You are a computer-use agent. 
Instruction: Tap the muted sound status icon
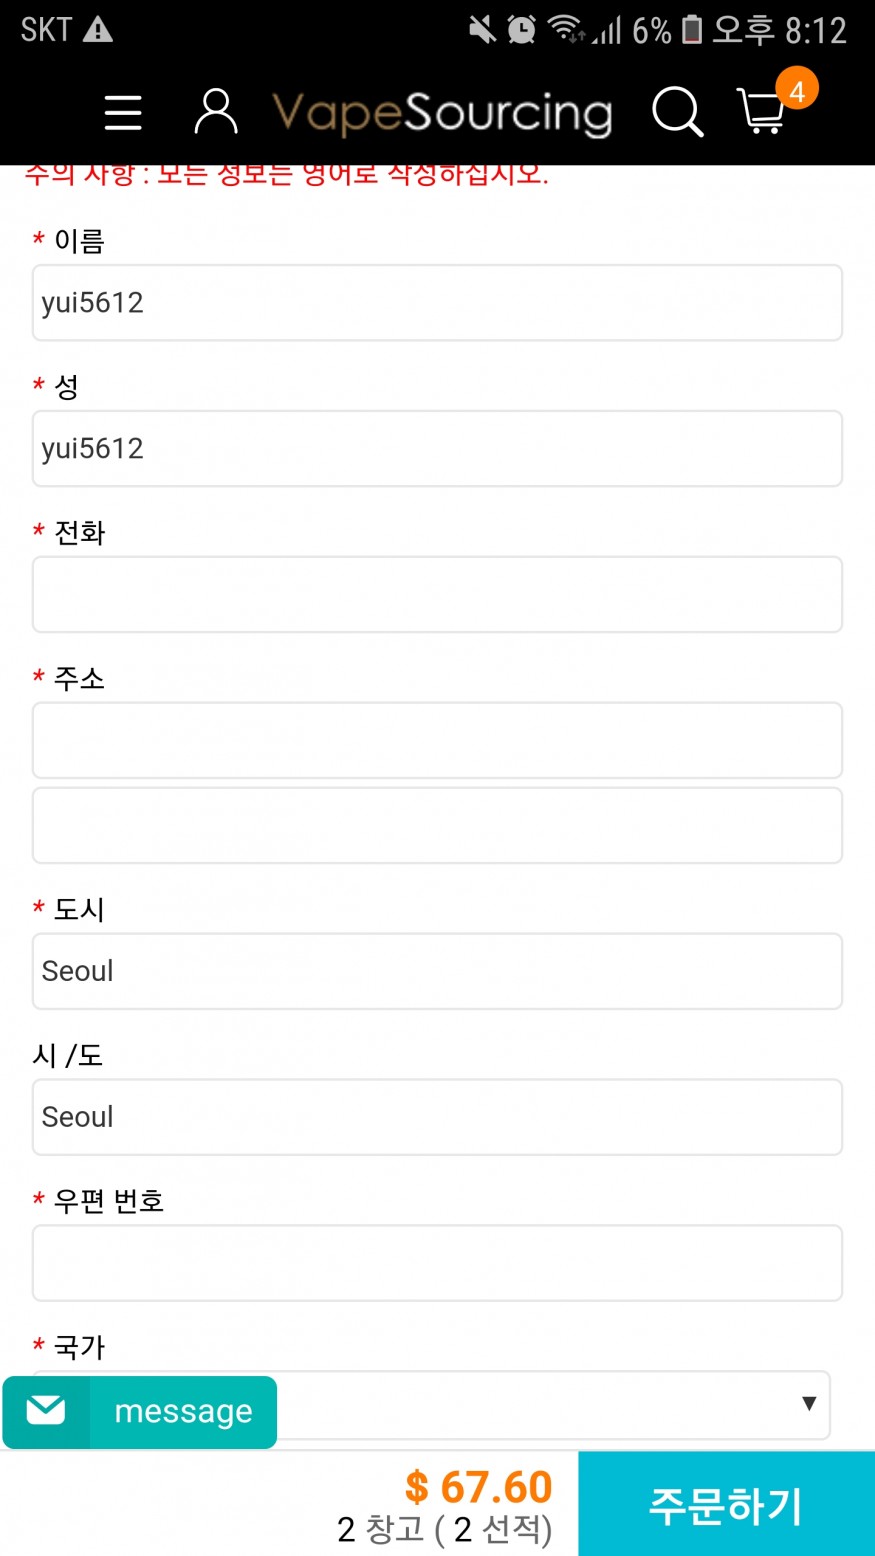click(x=482, y=30)
